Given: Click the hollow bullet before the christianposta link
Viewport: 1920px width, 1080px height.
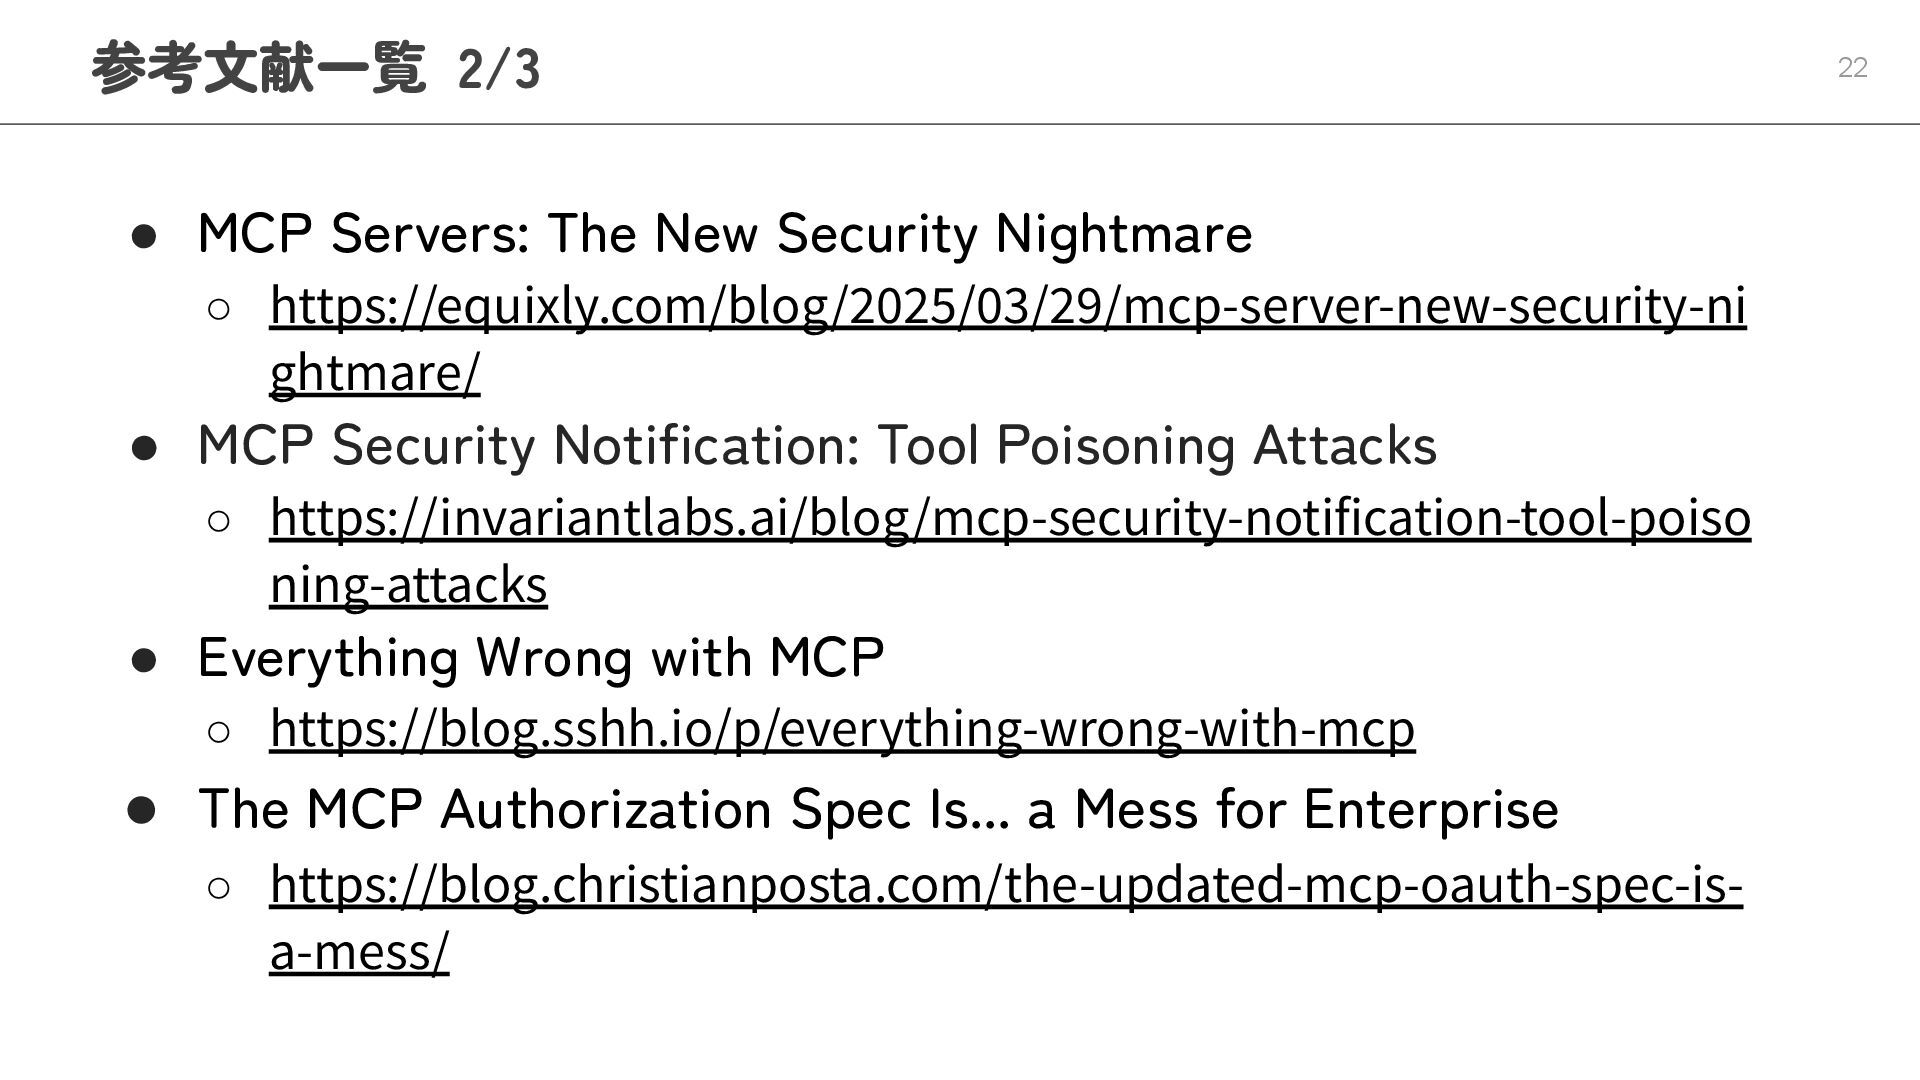Looking at the screenshot, I should click(219, 887).
